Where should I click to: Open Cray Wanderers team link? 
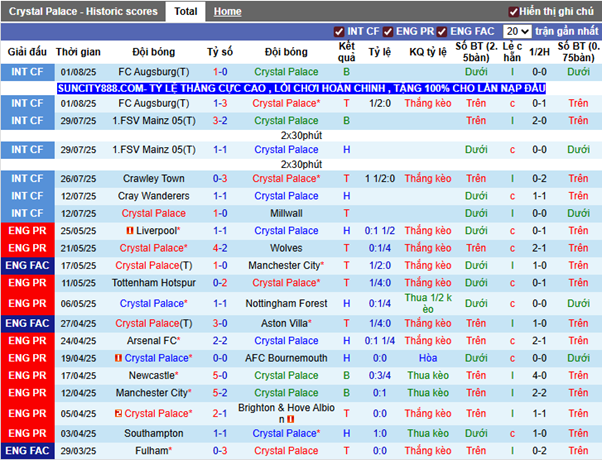pyautogui.click(x=154, y=196)
